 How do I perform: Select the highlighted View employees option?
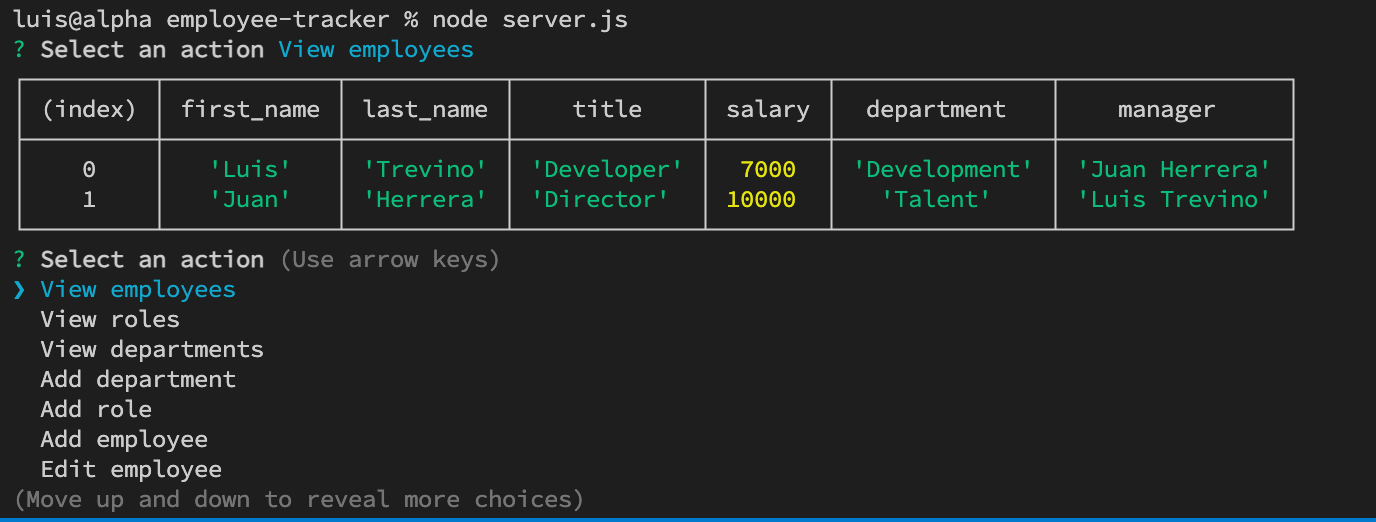pyautogui.click(x=138, y=290)
